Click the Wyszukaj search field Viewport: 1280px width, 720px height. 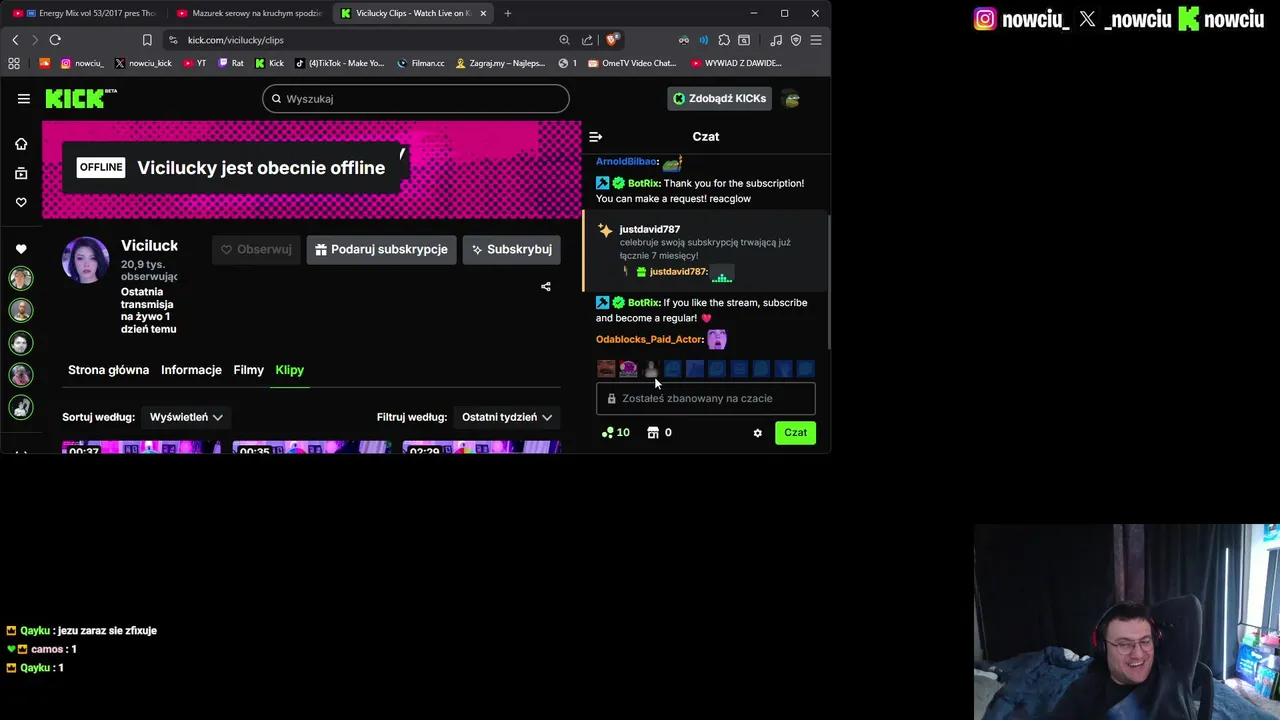416,99
